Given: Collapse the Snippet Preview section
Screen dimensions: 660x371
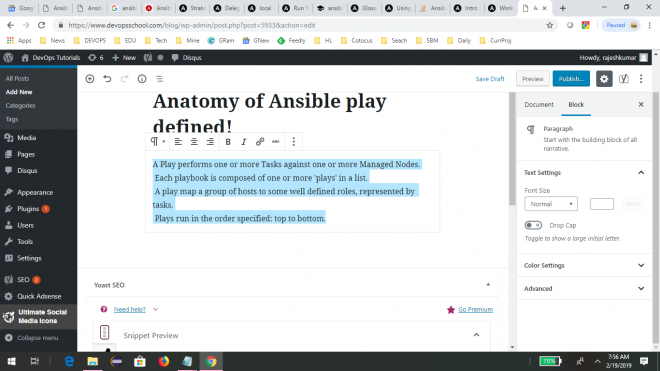Looking at the screenshot, I should [476, 335].
